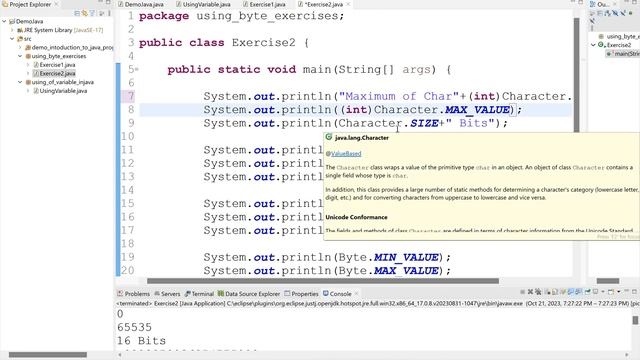Collapse using_of_variable_injava package
Viewport: 640px width, 360px height.
20,82
